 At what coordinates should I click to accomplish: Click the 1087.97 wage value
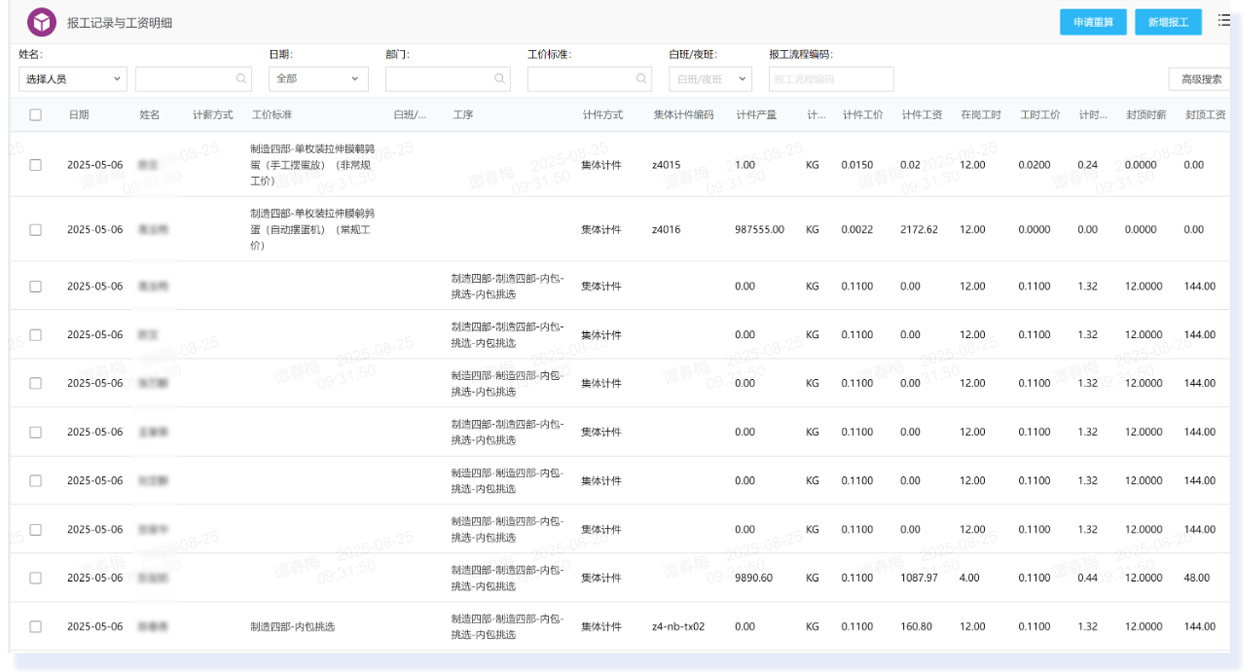tap(919, 578)
